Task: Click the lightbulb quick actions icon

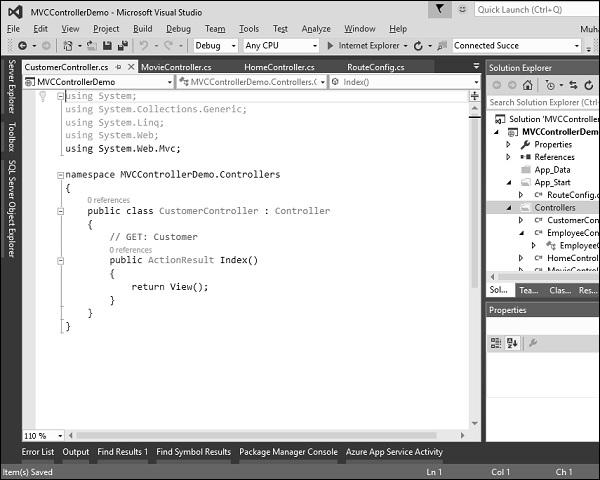Action: pyautogui.click(x=43, y=96)
